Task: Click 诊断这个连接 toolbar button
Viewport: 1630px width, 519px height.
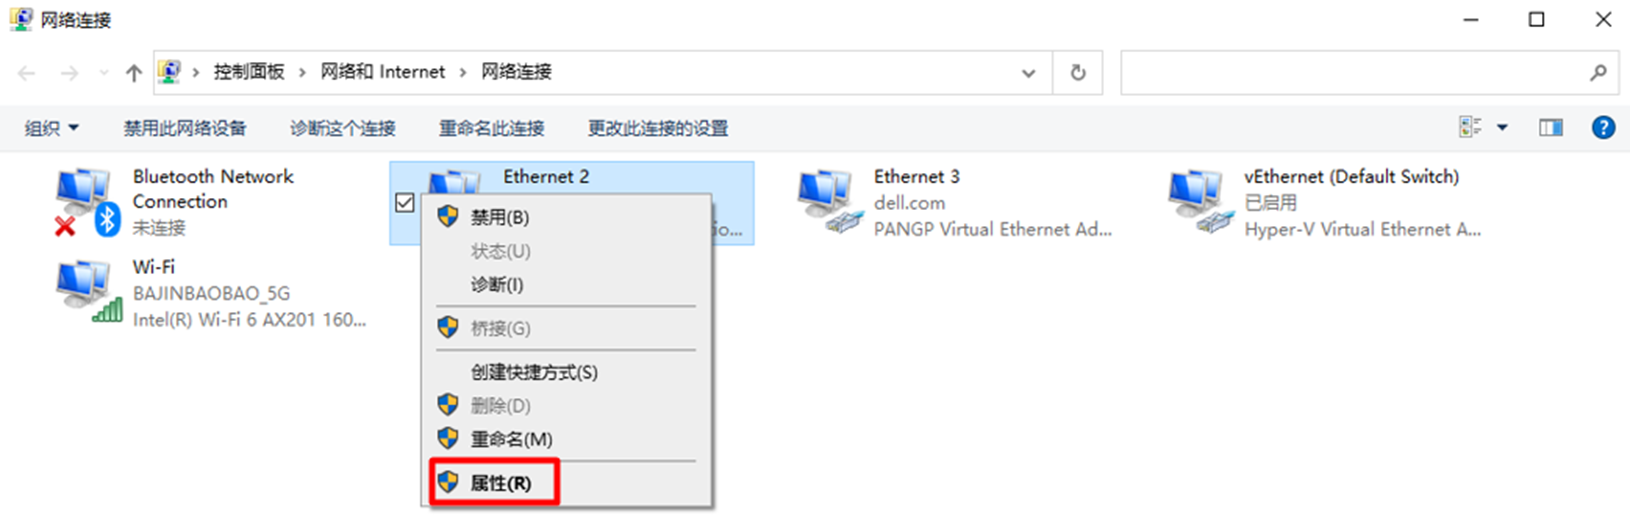Action: click(343, 128)
